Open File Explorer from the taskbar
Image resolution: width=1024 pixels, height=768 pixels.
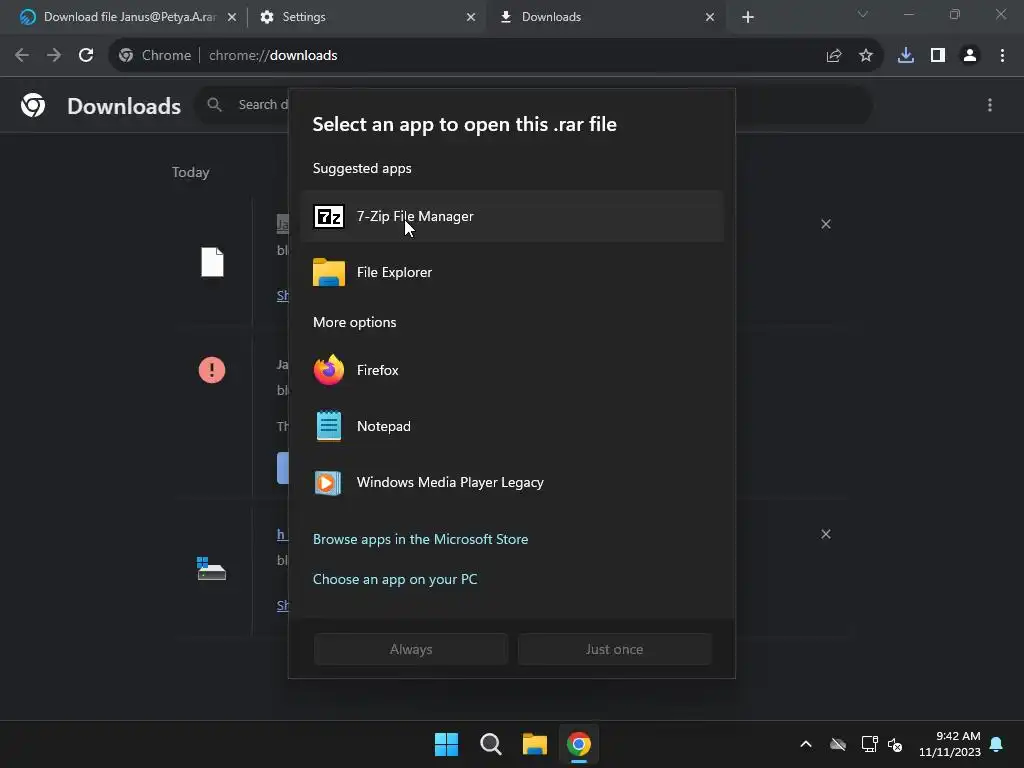tap(534, 744)
